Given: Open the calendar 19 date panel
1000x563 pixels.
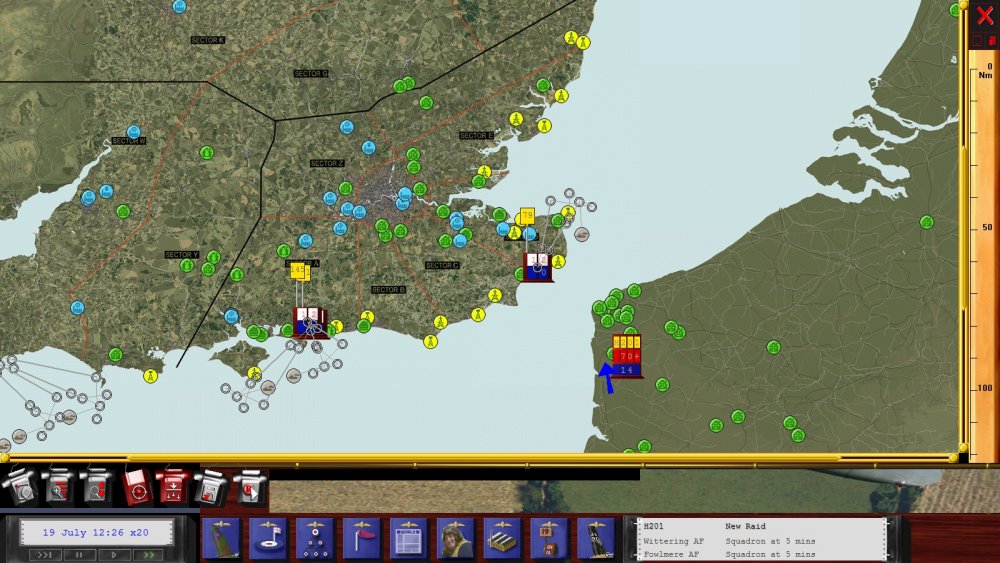Looking at the screenshot, I should coord(549,539).
